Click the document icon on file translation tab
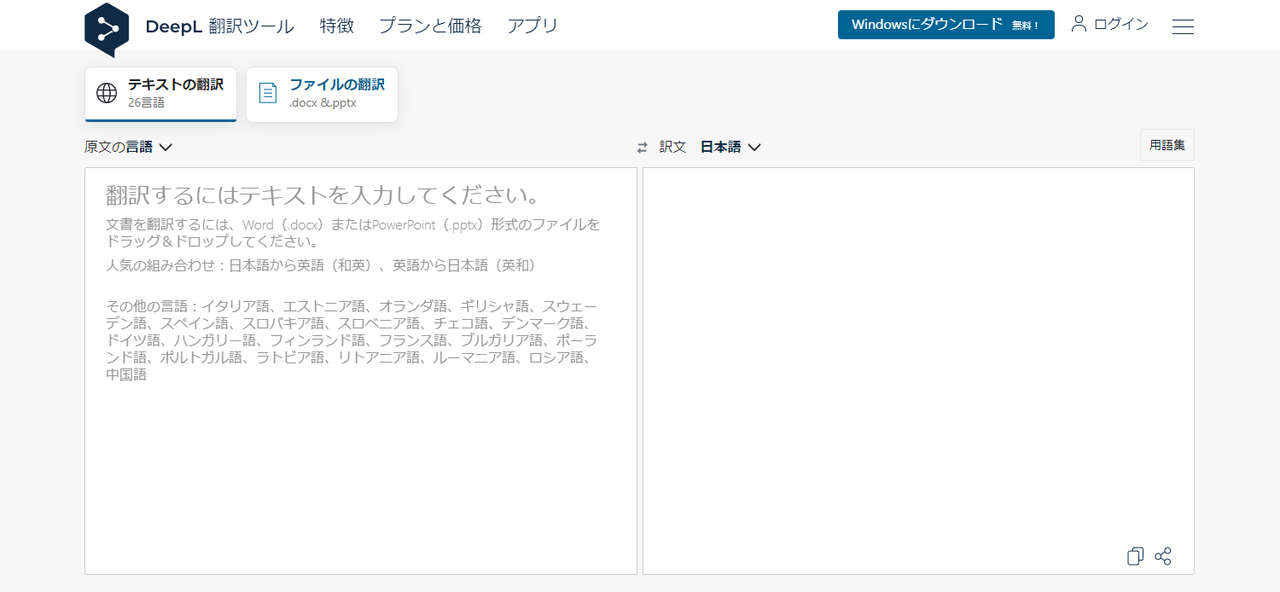1280x592 pixels. point(268,93)
